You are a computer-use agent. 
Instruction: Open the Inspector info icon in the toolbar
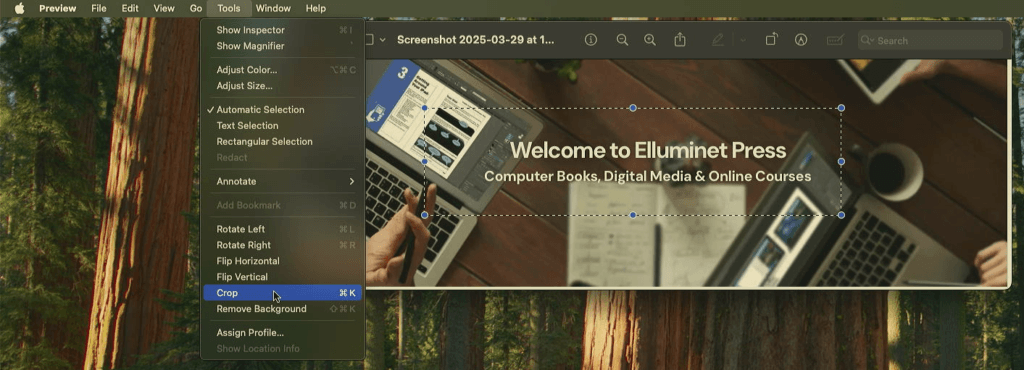point(591,40)
